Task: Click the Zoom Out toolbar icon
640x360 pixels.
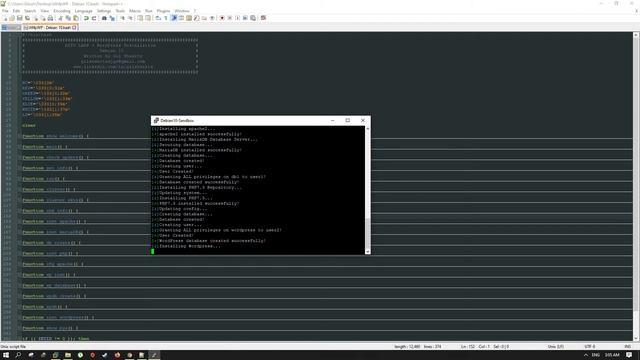Action: [x=130, y=18]
